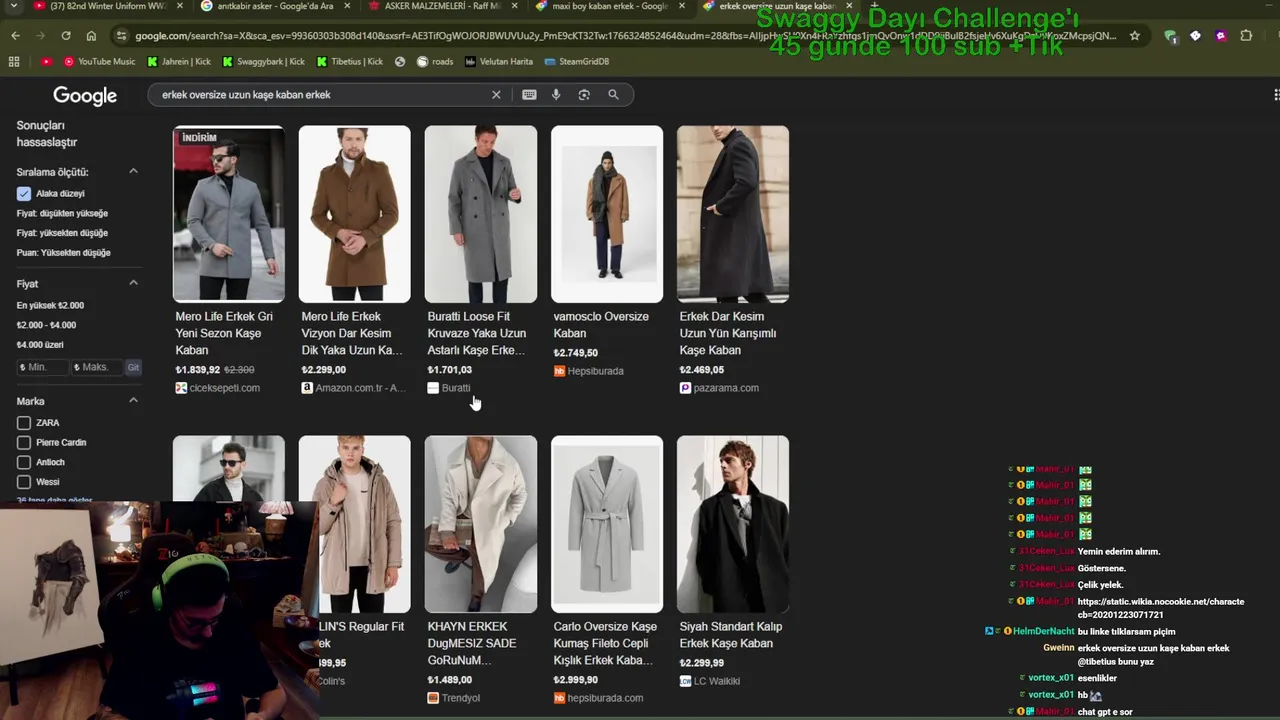Open Velutan Harita bookmark

[498, 61]
